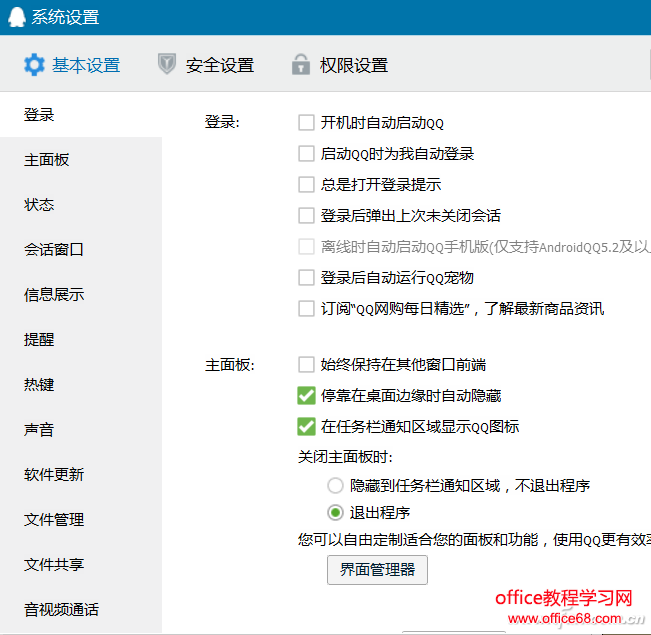The image size is (651, 635).
Task: Go to 会话窗口 in the sidebar
Action: [81, 250]
